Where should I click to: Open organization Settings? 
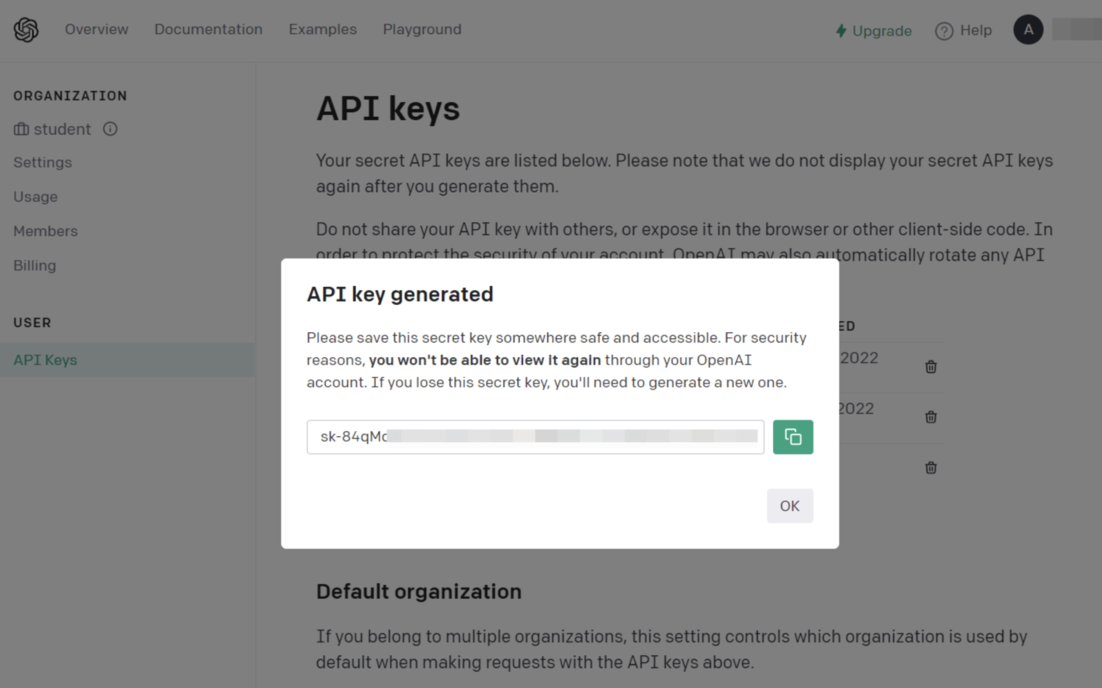[43, 162]
